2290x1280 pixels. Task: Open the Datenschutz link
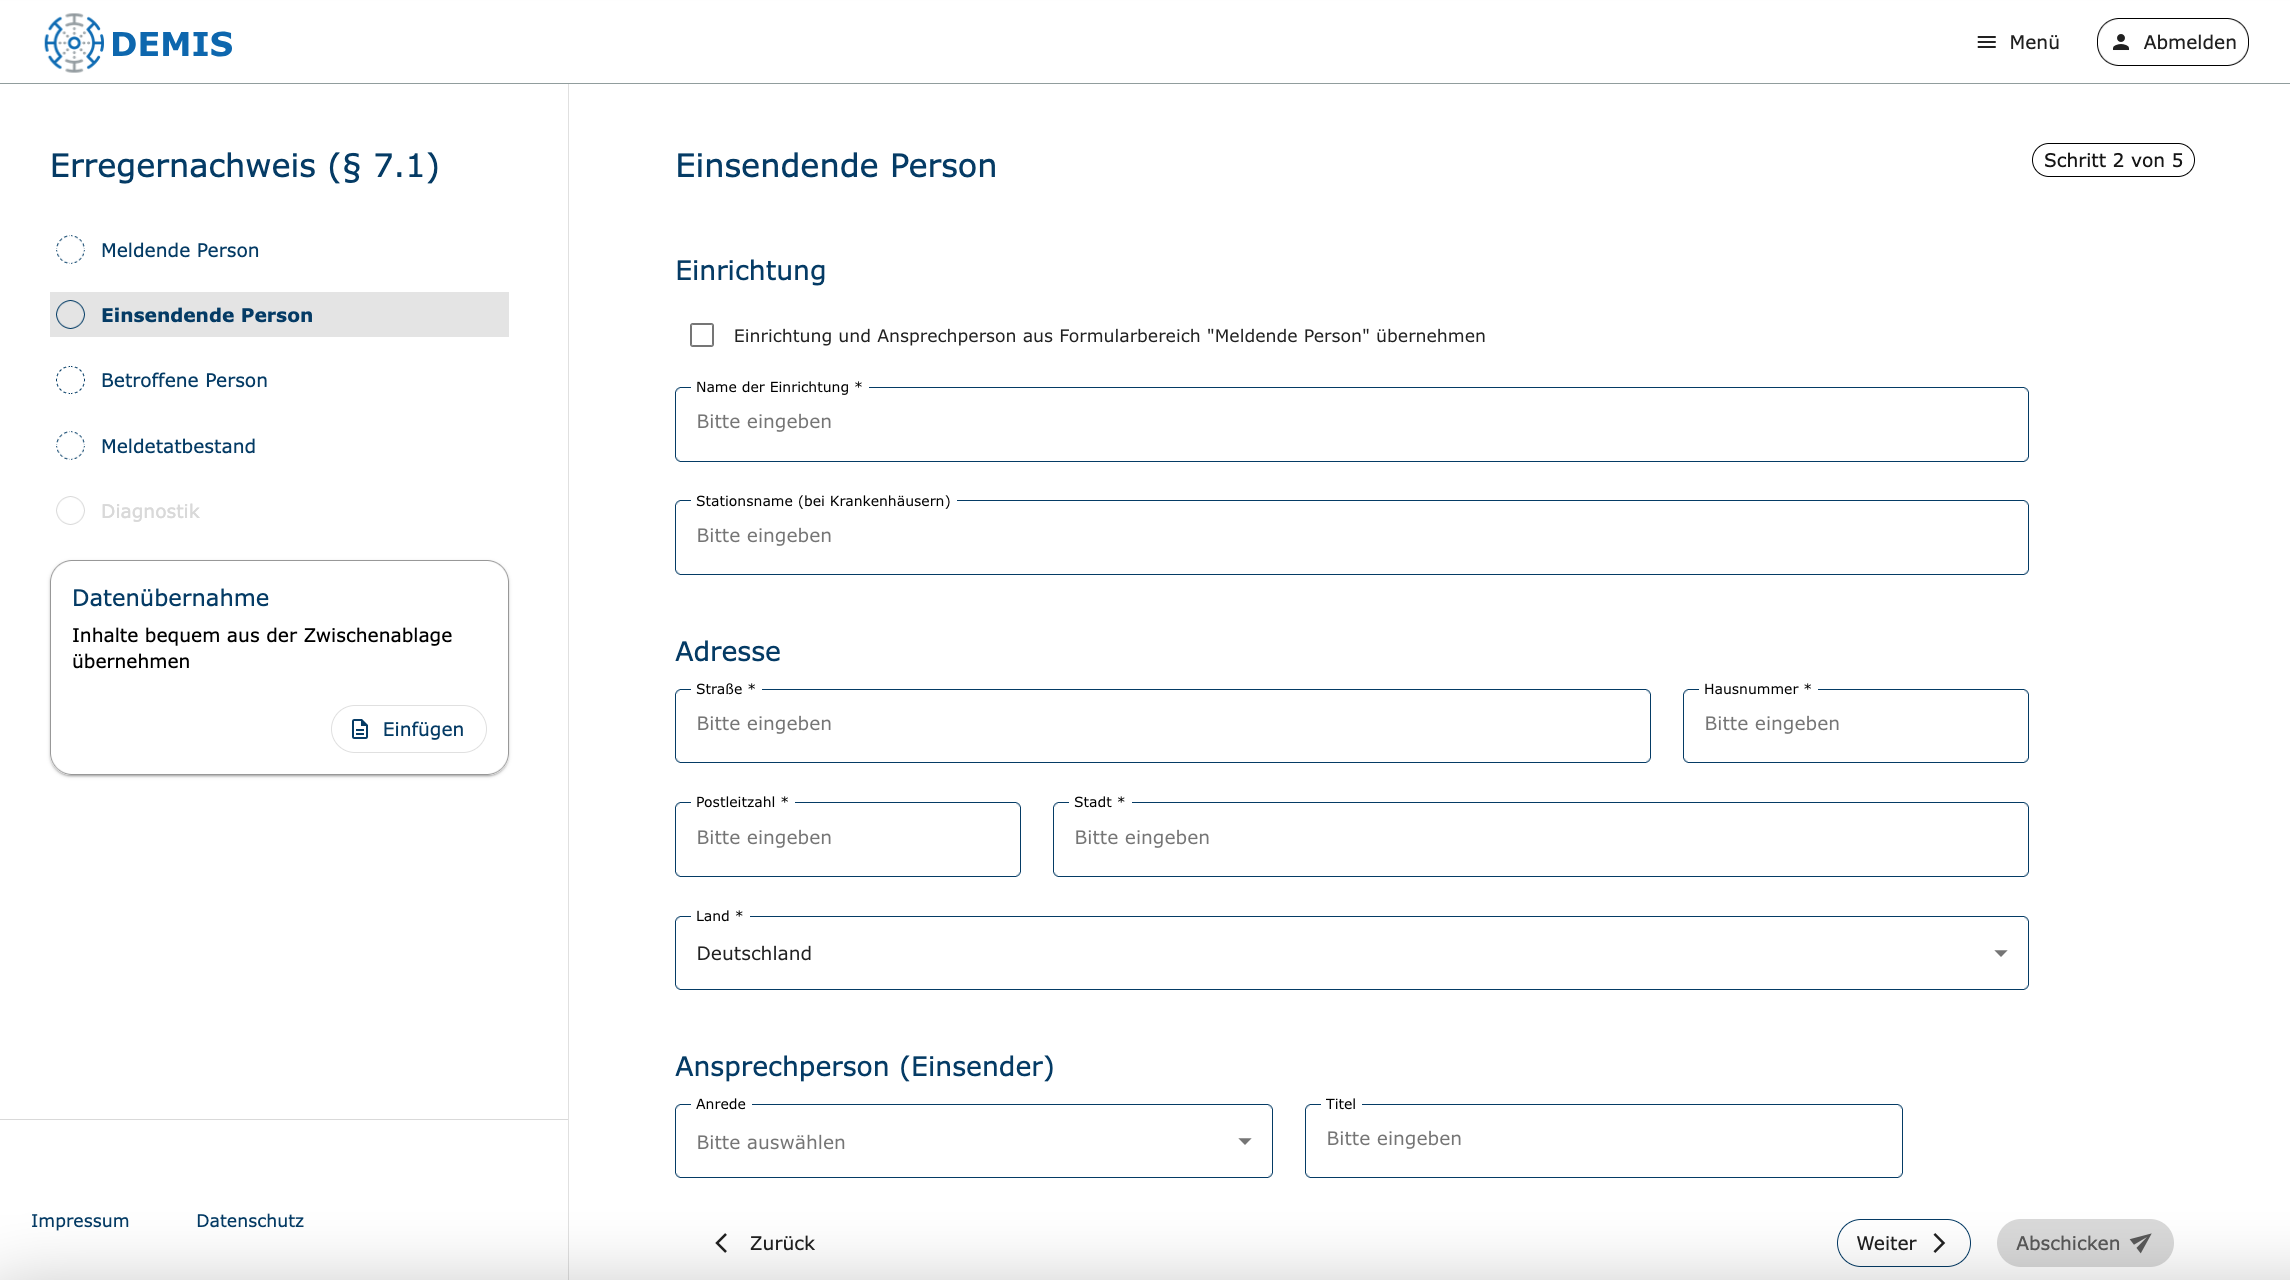click(250, 1220)
